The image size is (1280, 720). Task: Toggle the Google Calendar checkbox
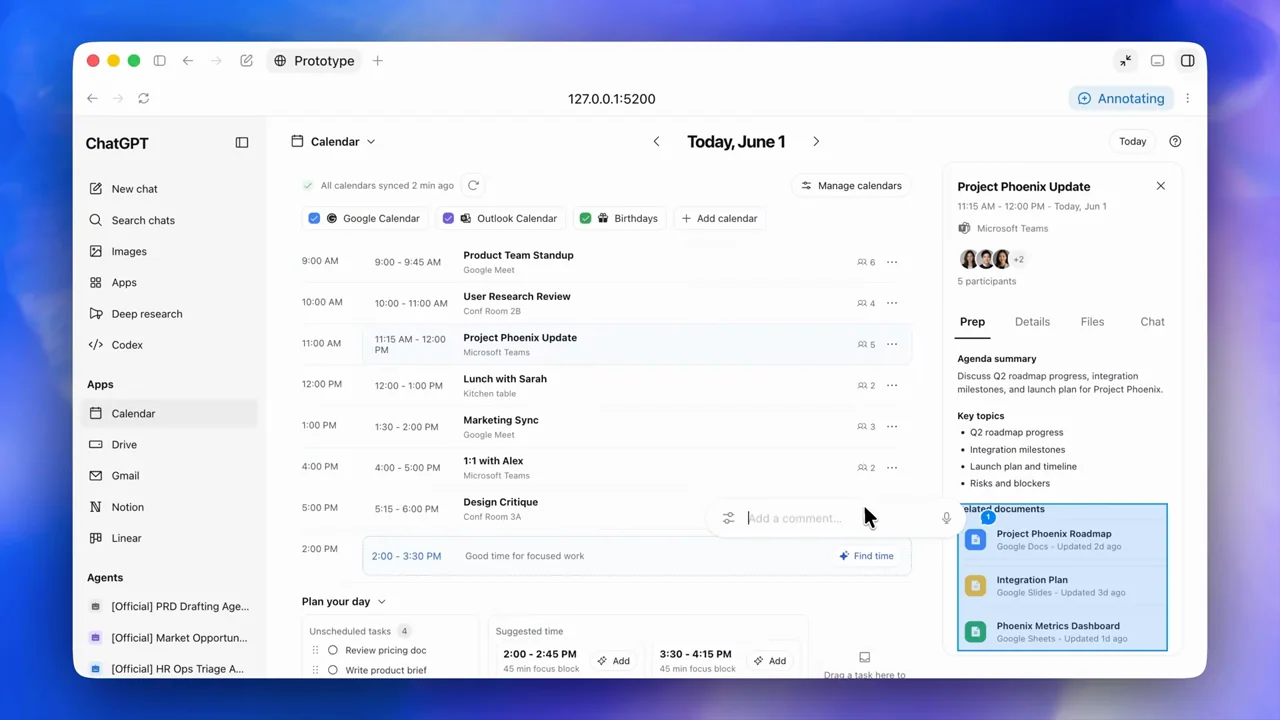314,218
